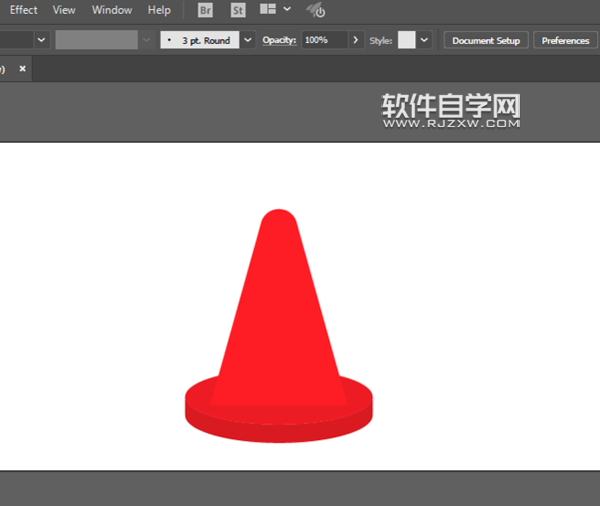This screenshot has height=506, width=600.
Task: Open the Style dropdown arrow
Action: pyautogui.click(x=424, y=40)
